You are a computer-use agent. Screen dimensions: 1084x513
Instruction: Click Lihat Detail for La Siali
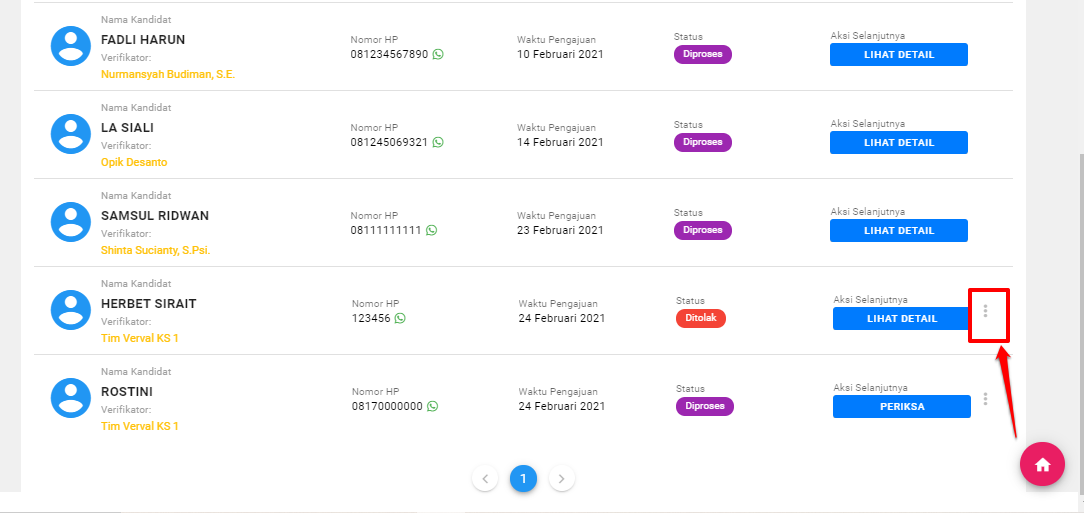pos(898,143)
